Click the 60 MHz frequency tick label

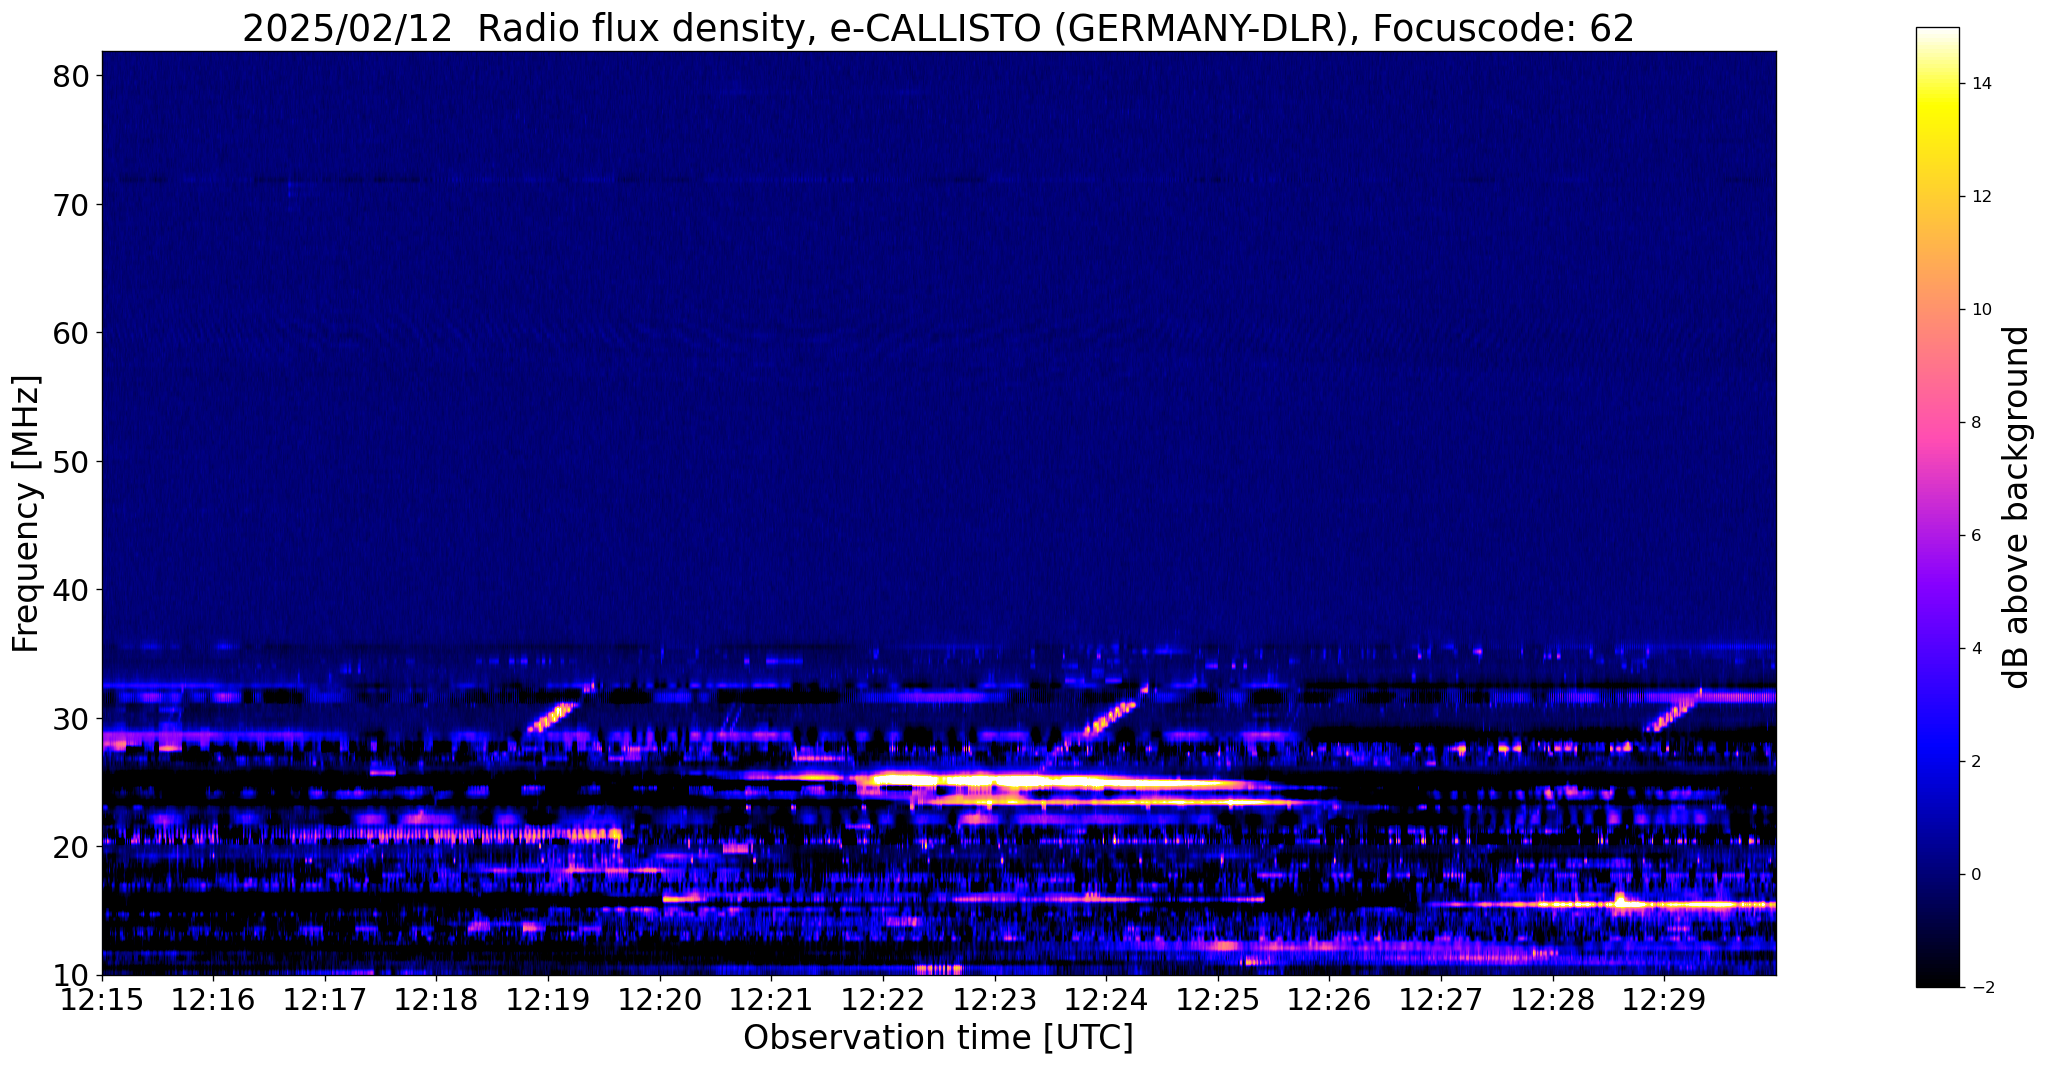70,333
